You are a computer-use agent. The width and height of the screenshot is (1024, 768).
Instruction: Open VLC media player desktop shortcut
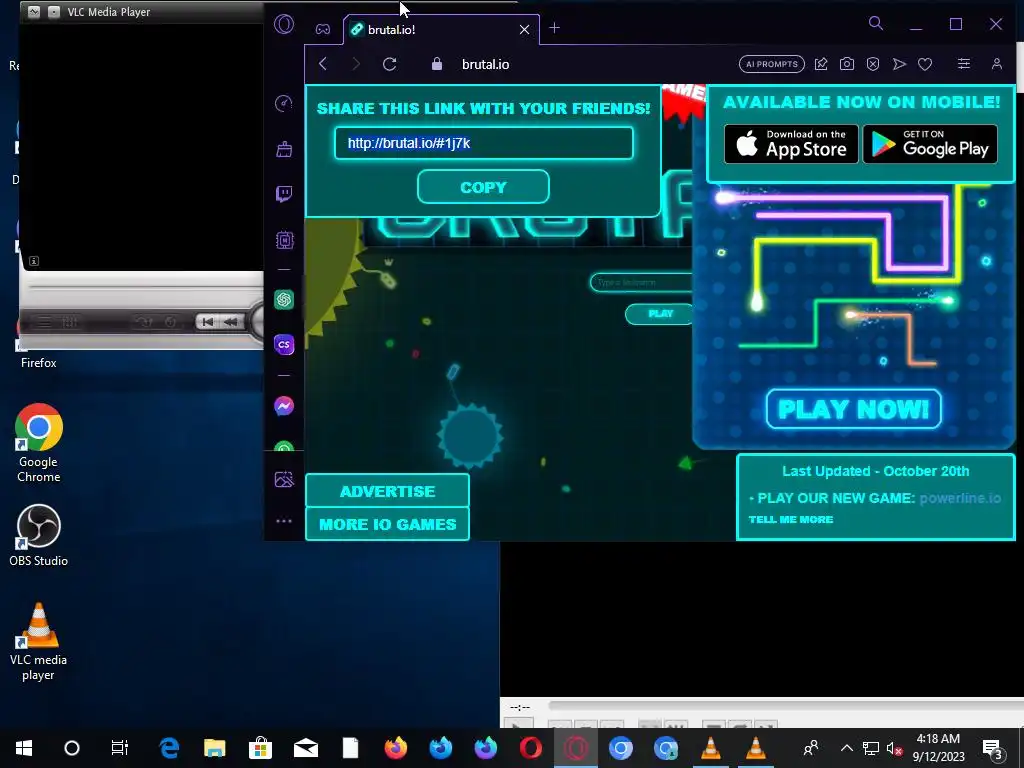39,641
